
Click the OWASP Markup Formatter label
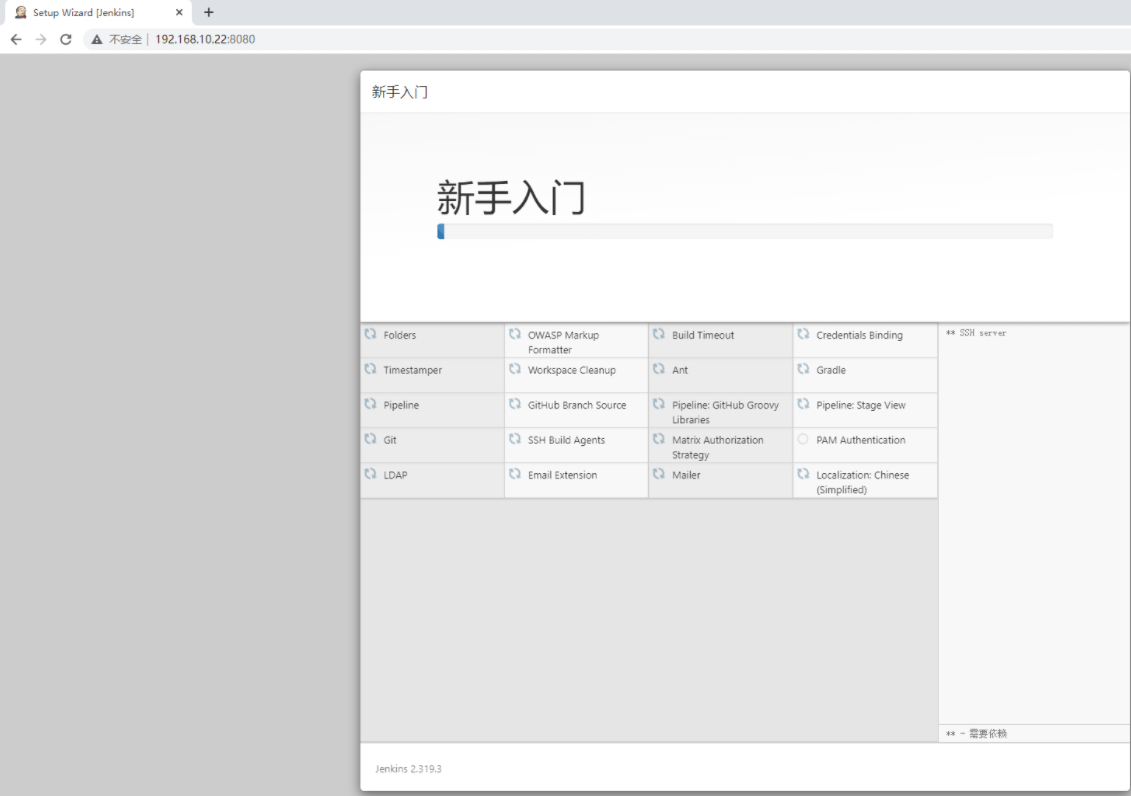point(563,342)
